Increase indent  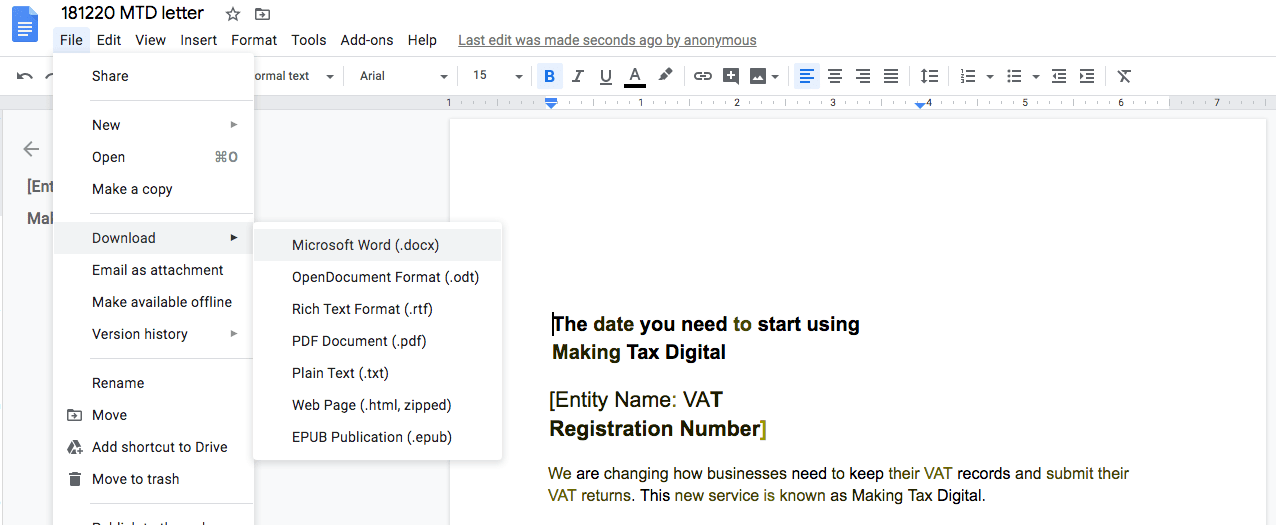click(1087, 76)
